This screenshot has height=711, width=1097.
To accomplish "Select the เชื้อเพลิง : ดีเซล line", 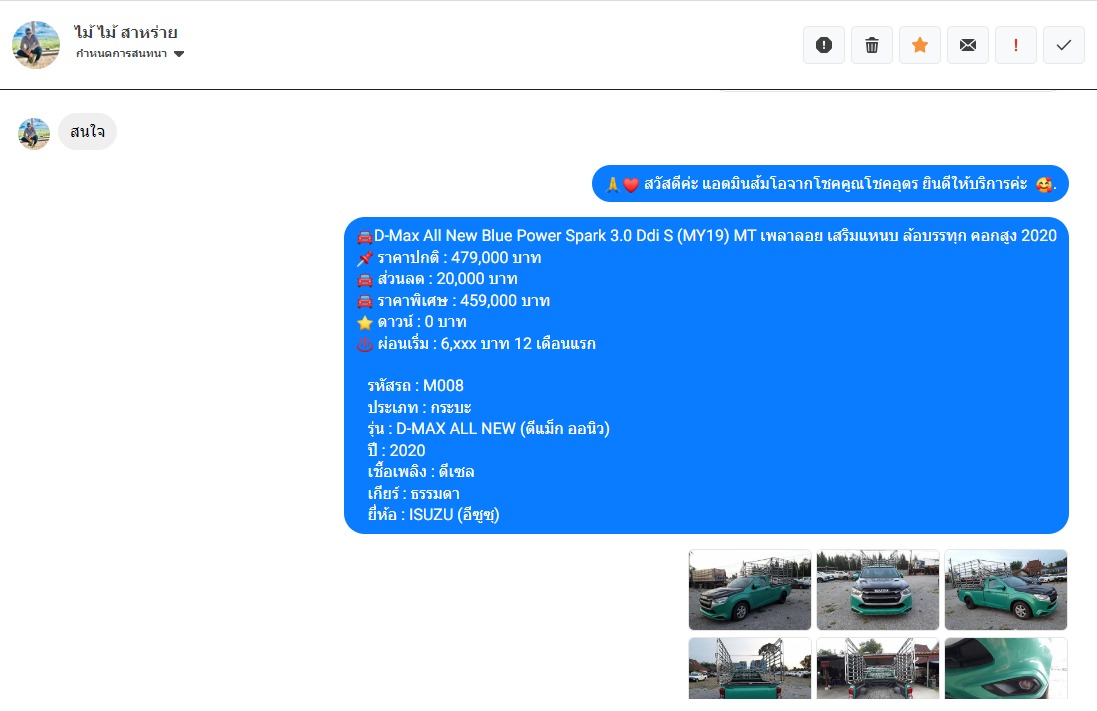I will pos(421,472).
